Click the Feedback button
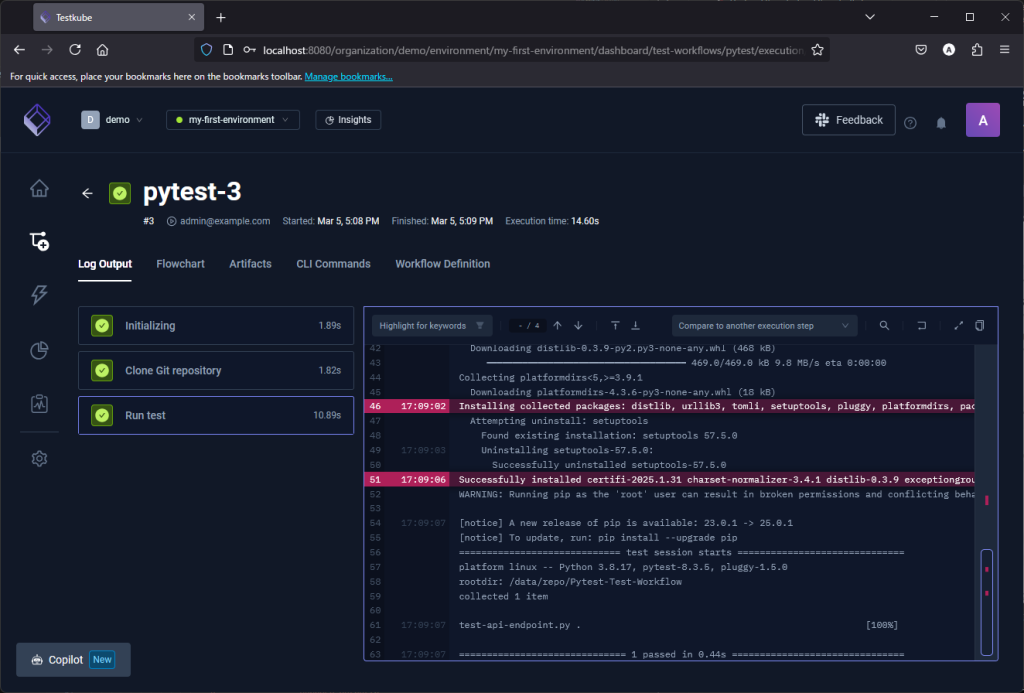 click(x=848, y=120)
